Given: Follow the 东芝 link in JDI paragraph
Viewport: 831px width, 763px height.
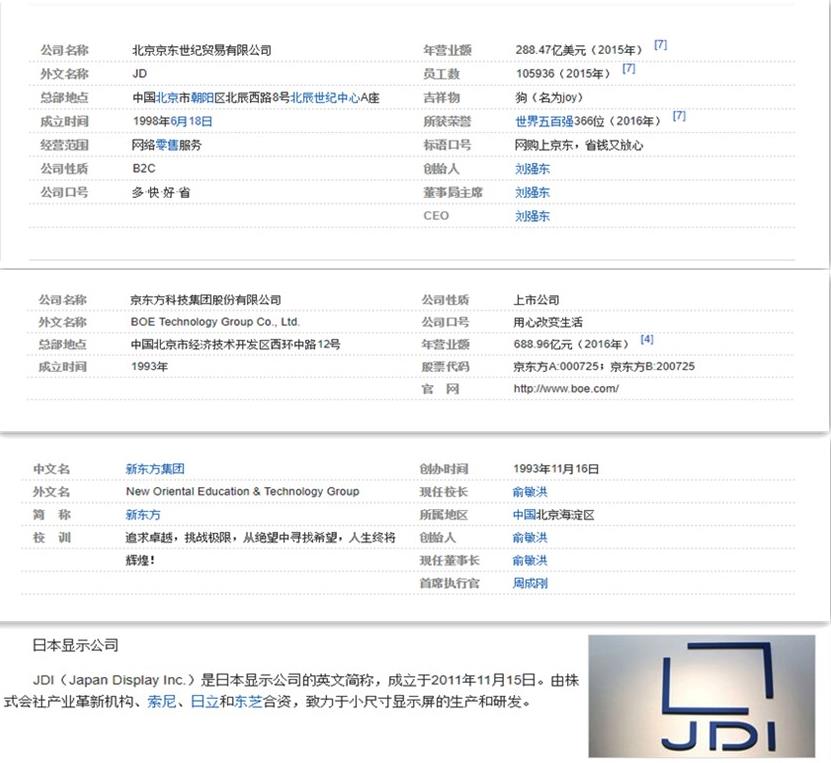Looking at the screenshot, I should pos(248,702).
